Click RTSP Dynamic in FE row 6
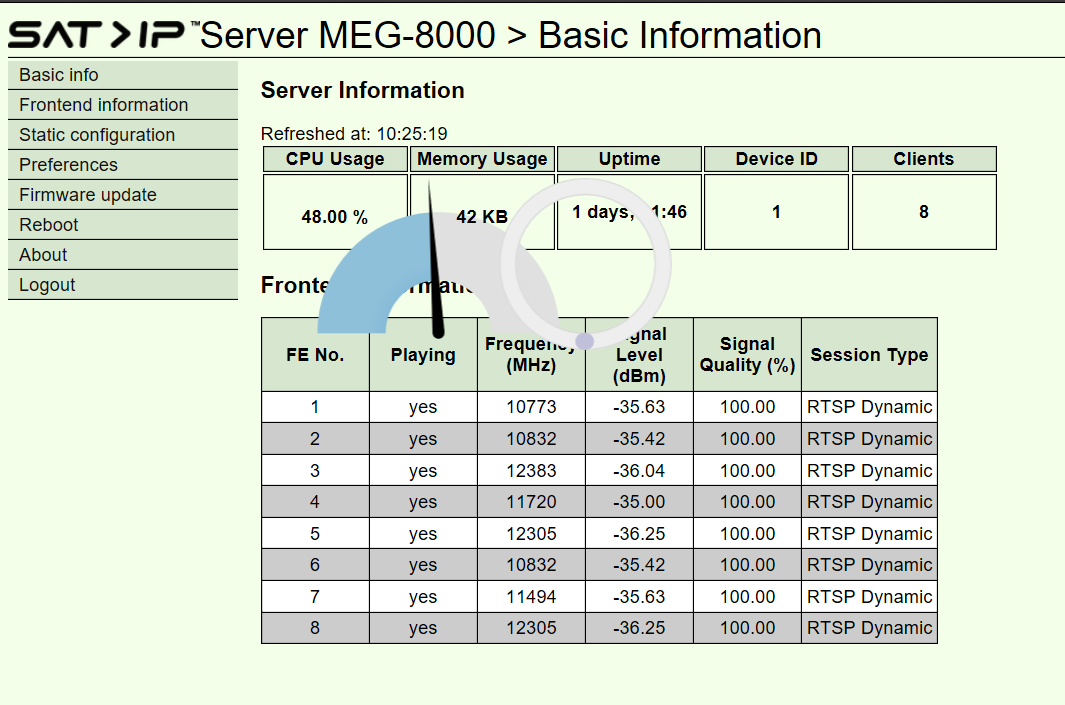Image resolution: width=1065 pixels, height=705 pixels. point(869,565)
